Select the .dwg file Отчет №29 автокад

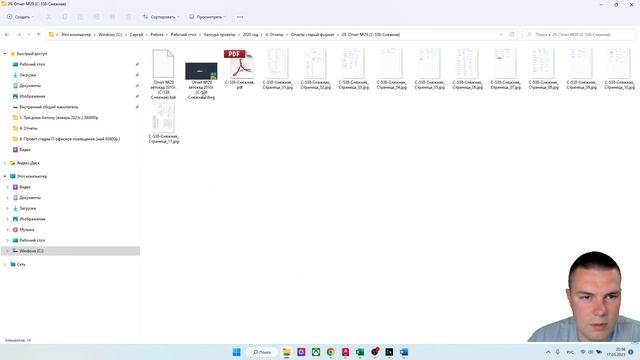(201, 81)
